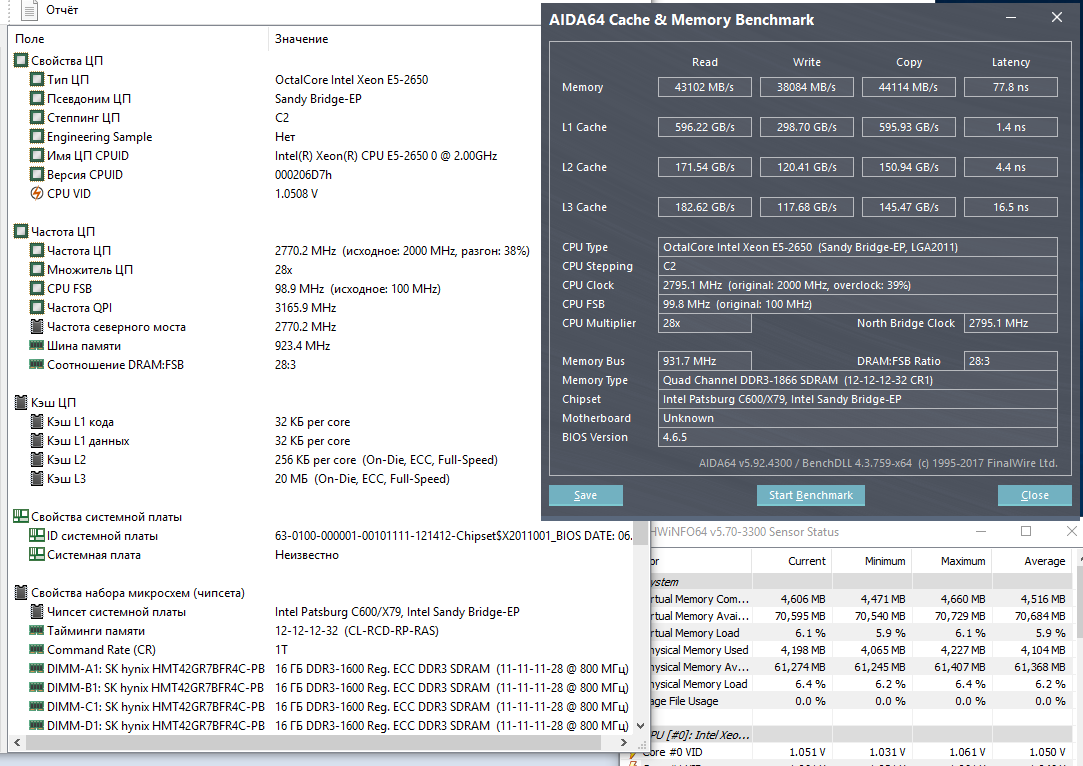Click the CPU VID lightning icon

(x=37, y=193)
